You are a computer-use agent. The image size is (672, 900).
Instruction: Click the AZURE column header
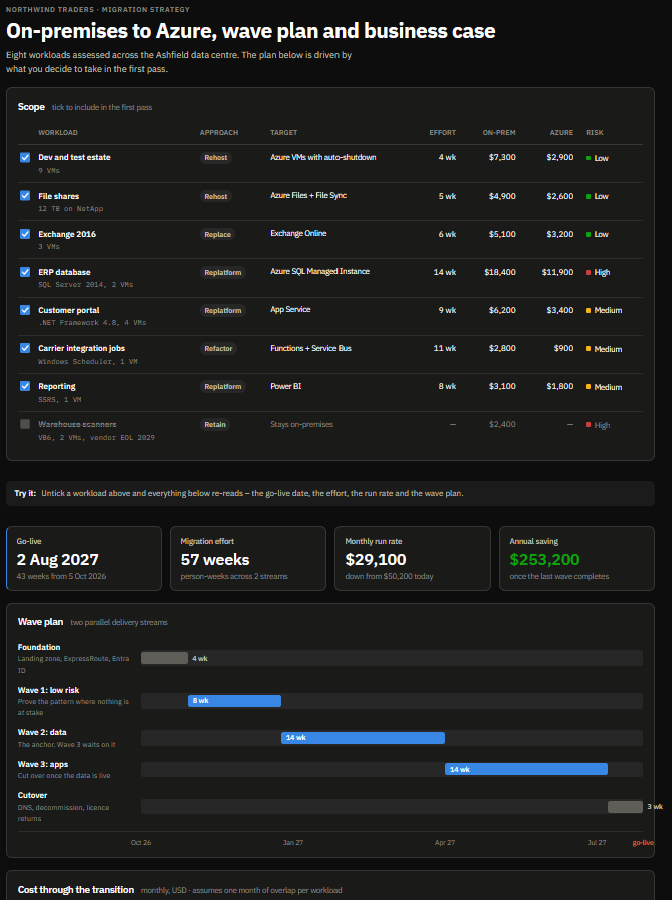561,133
